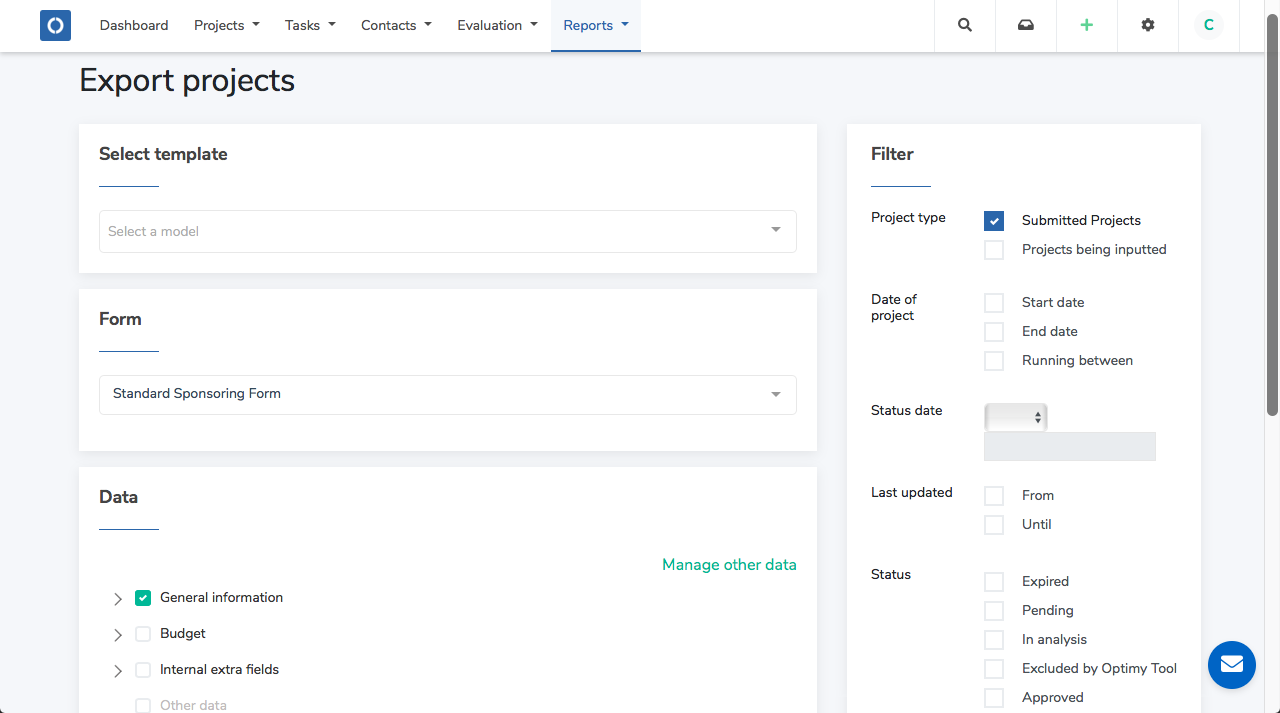Open the Status date selector
This screenshot has width=1280, height=713.
[1016, 417]
